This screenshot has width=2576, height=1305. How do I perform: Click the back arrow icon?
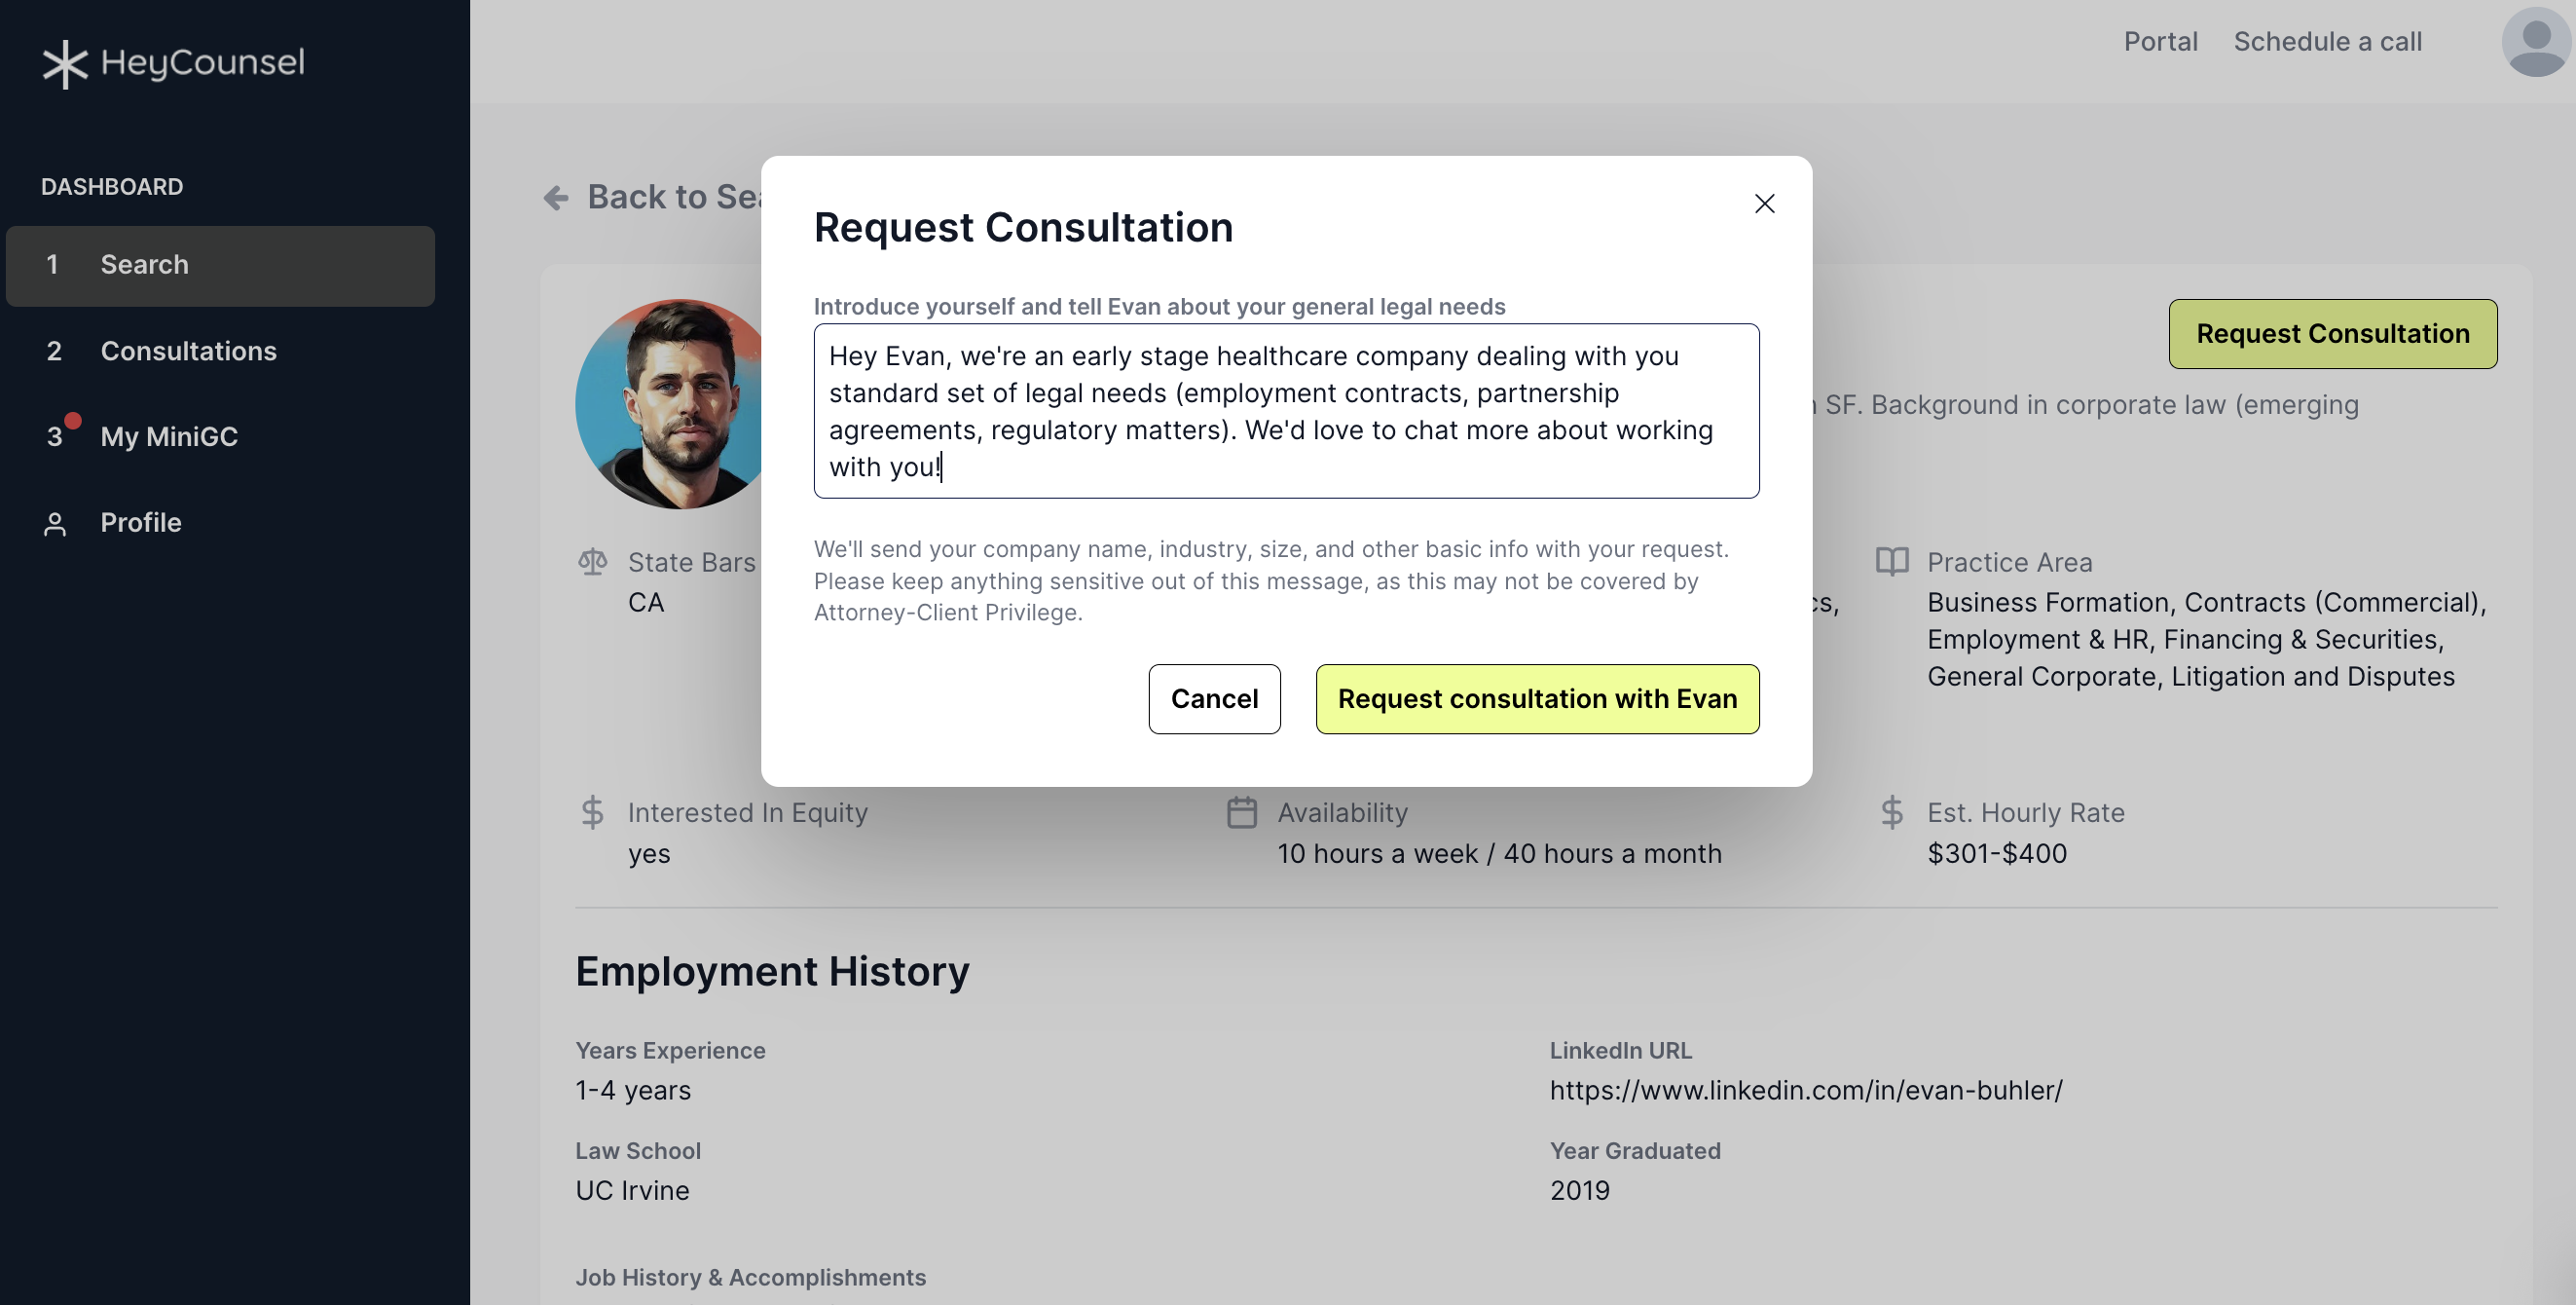556,198
